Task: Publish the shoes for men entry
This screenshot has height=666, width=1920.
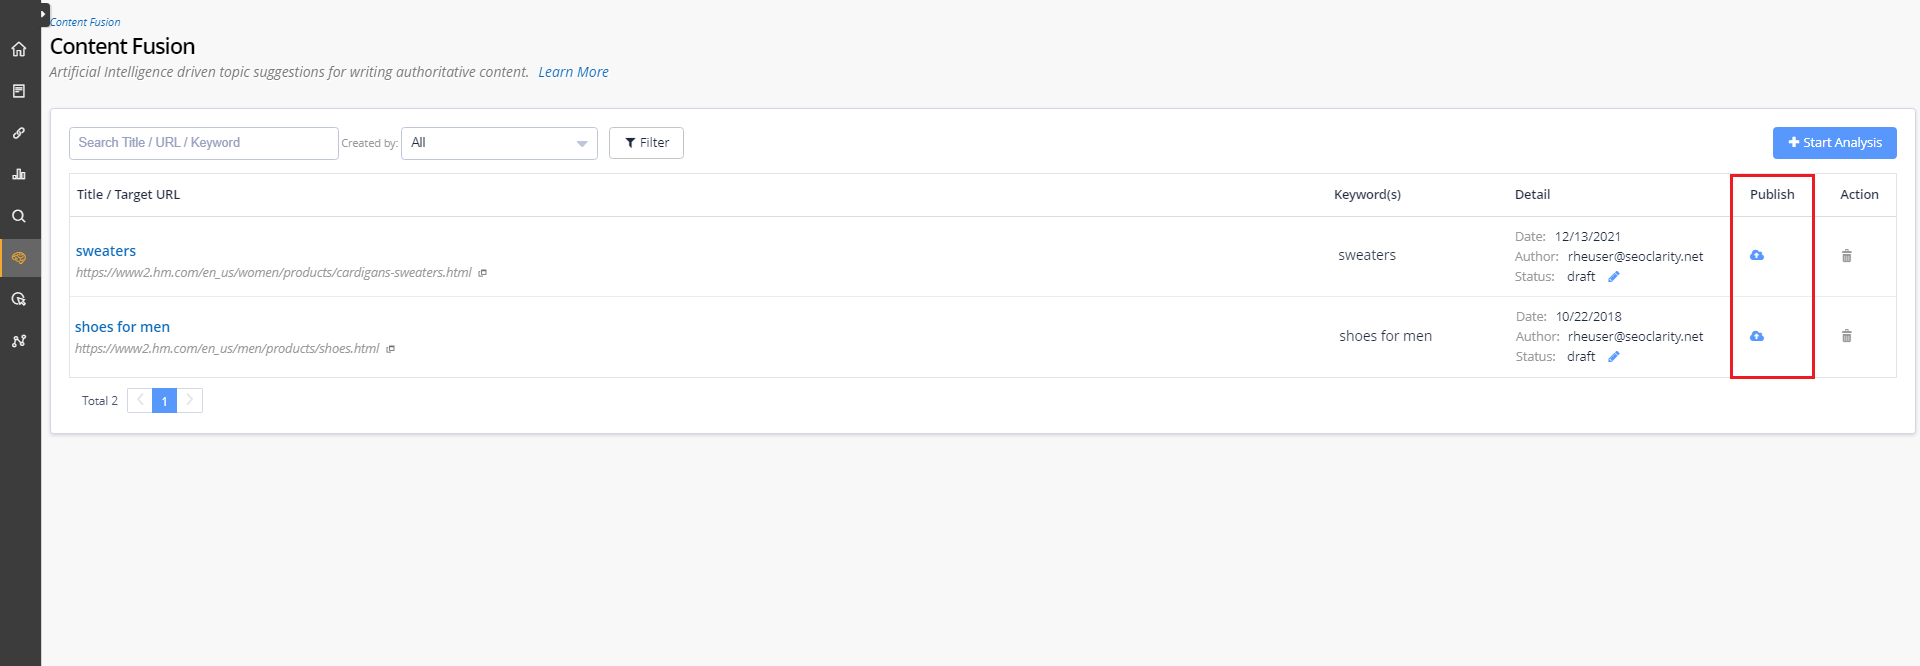Action: (x=1757, y=336)
